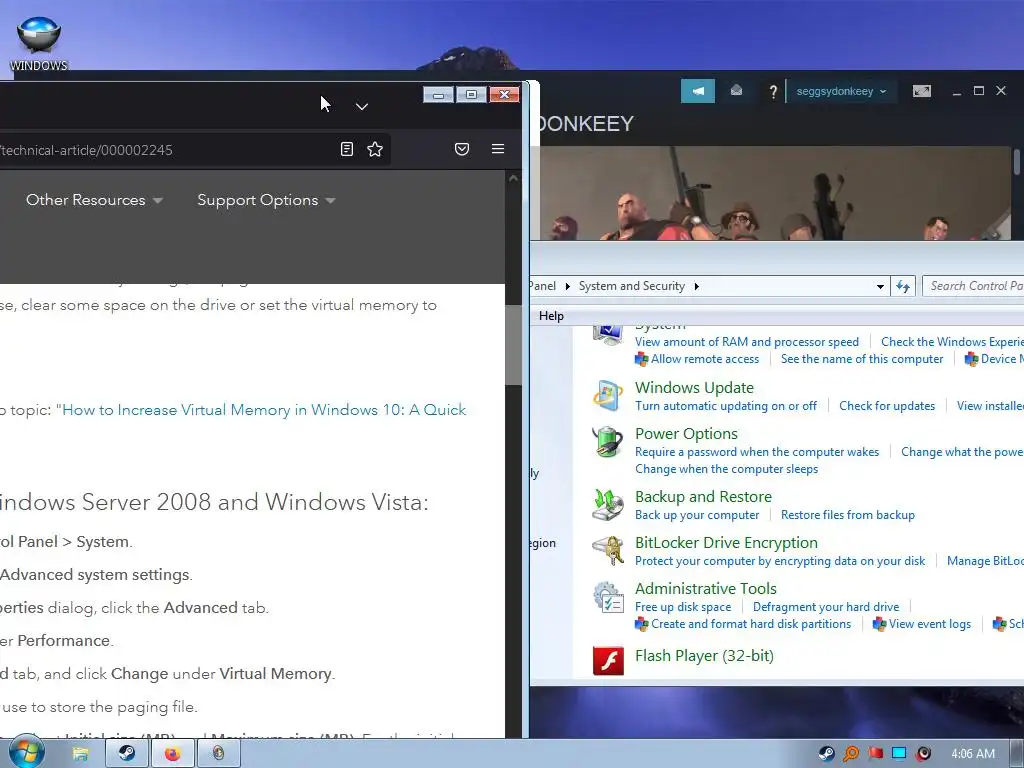Toggle Firefox reader view icon
The image size is (1024, 768).
[x=347, y=150]
